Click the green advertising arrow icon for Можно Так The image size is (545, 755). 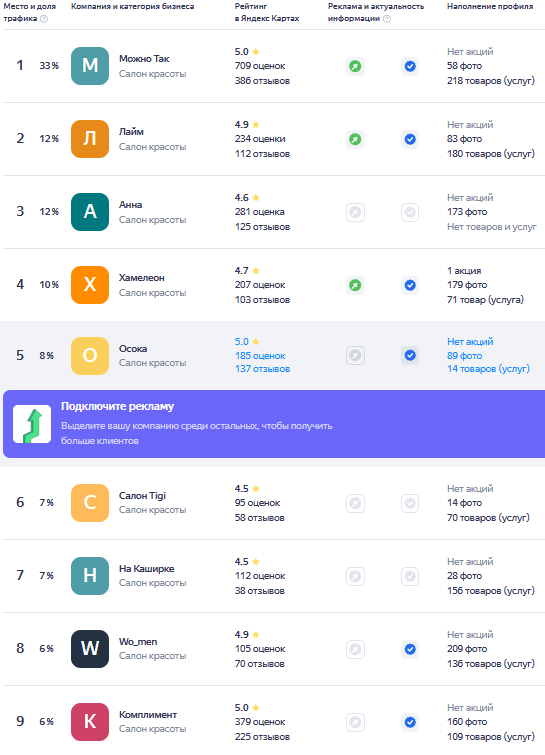[355, 66]
